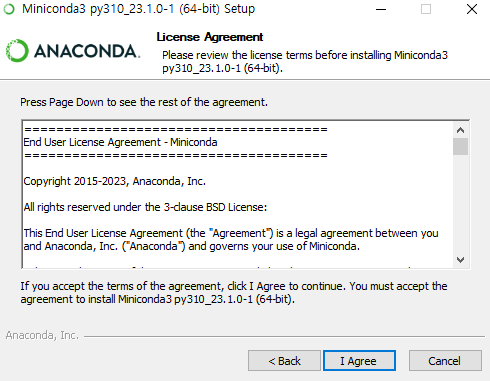Click the 'Copyright 2015-2023, Anaconda, Inc.' line

(114, 181)
